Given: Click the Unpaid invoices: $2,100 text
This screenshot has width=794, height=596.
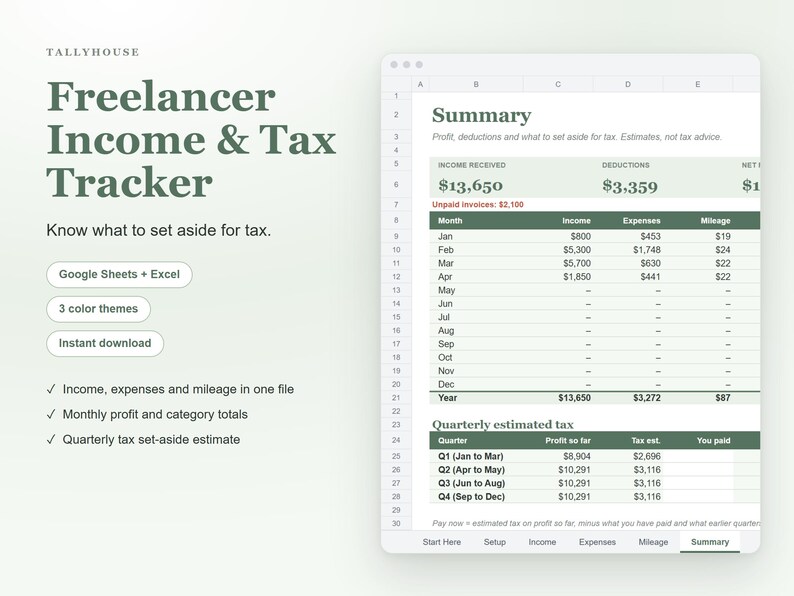Looking at the screenshot, I should coord(478,205).
